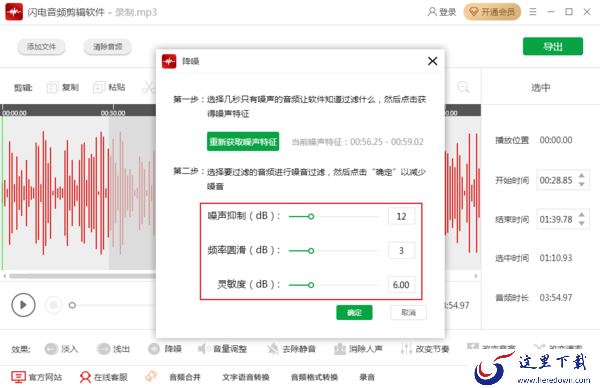Click the 选中时间 value 01:10.93
Viewport: 600px width, 388px height.
tap(556, 258)
